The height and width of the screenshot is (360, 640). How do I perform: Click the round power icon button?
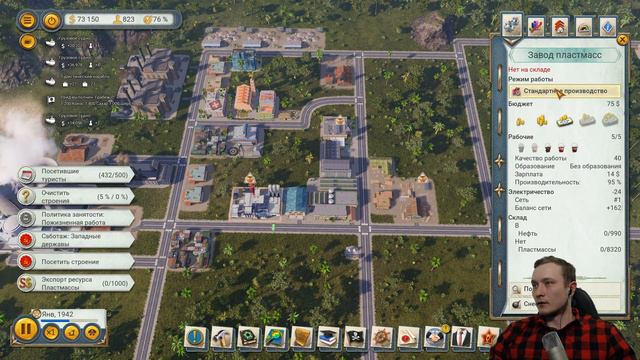tap(51, 20)
